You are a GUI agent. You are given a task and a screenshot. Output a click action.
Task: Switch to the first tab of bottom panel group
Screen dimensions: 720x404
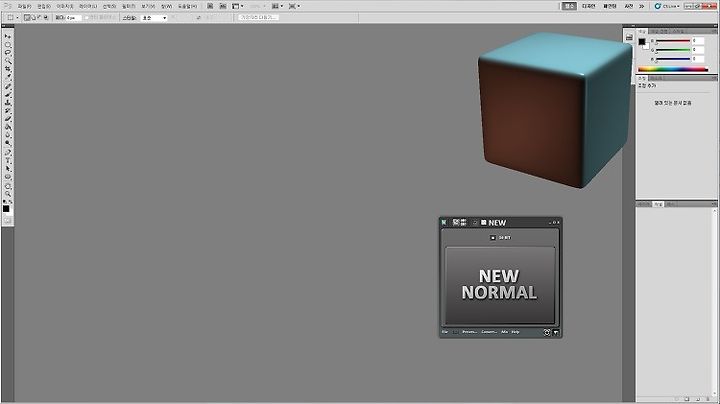[644, 204]
